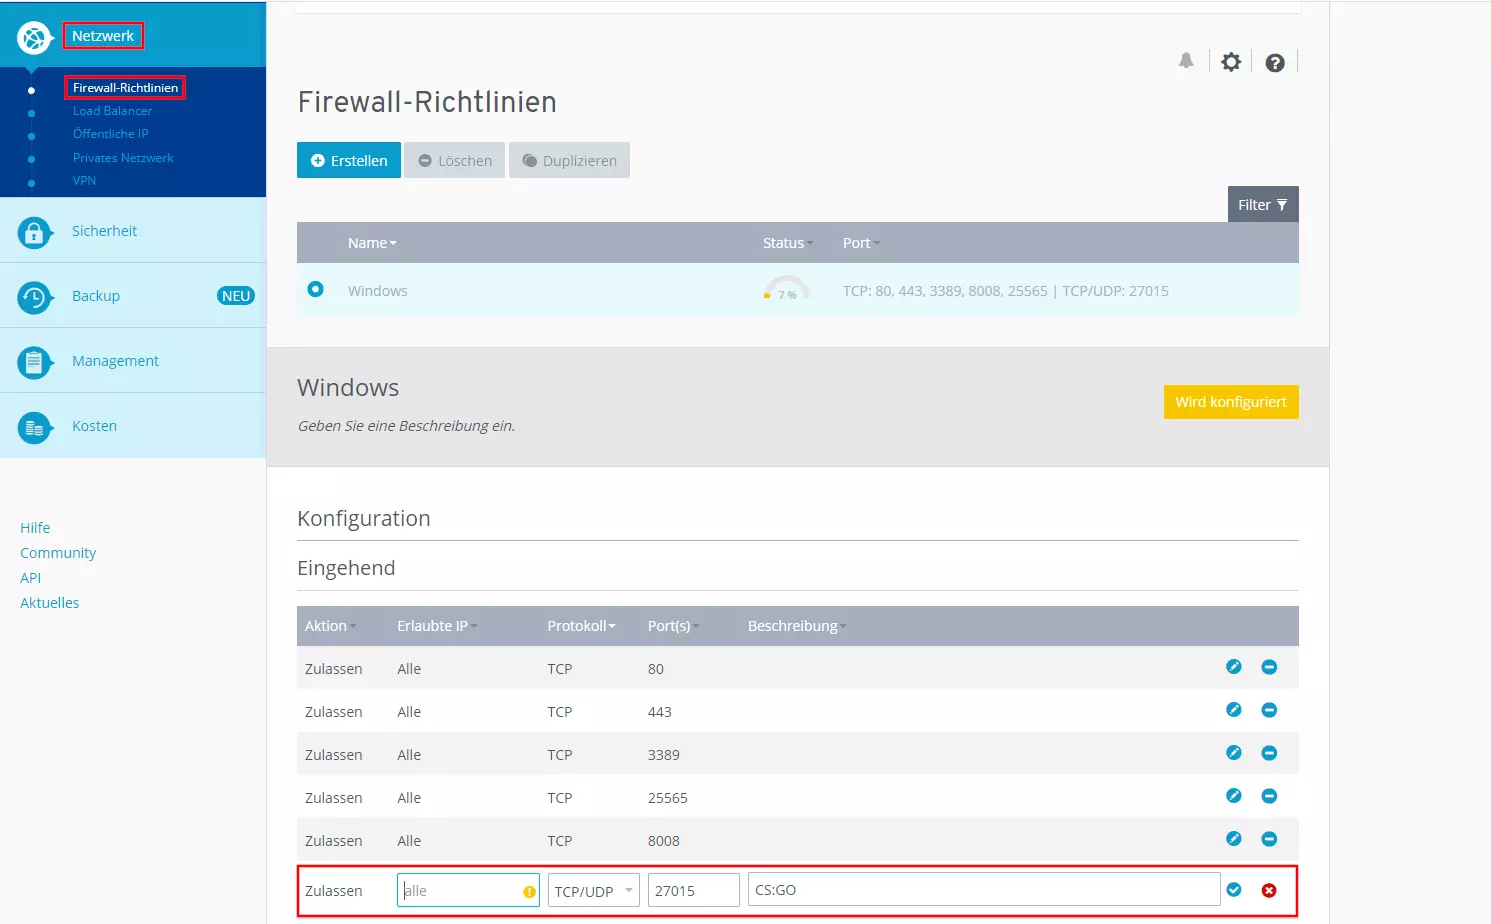Click the Management clipboard icon
1491x924 pixels.
pyautogui.click(x=34, y=362)
